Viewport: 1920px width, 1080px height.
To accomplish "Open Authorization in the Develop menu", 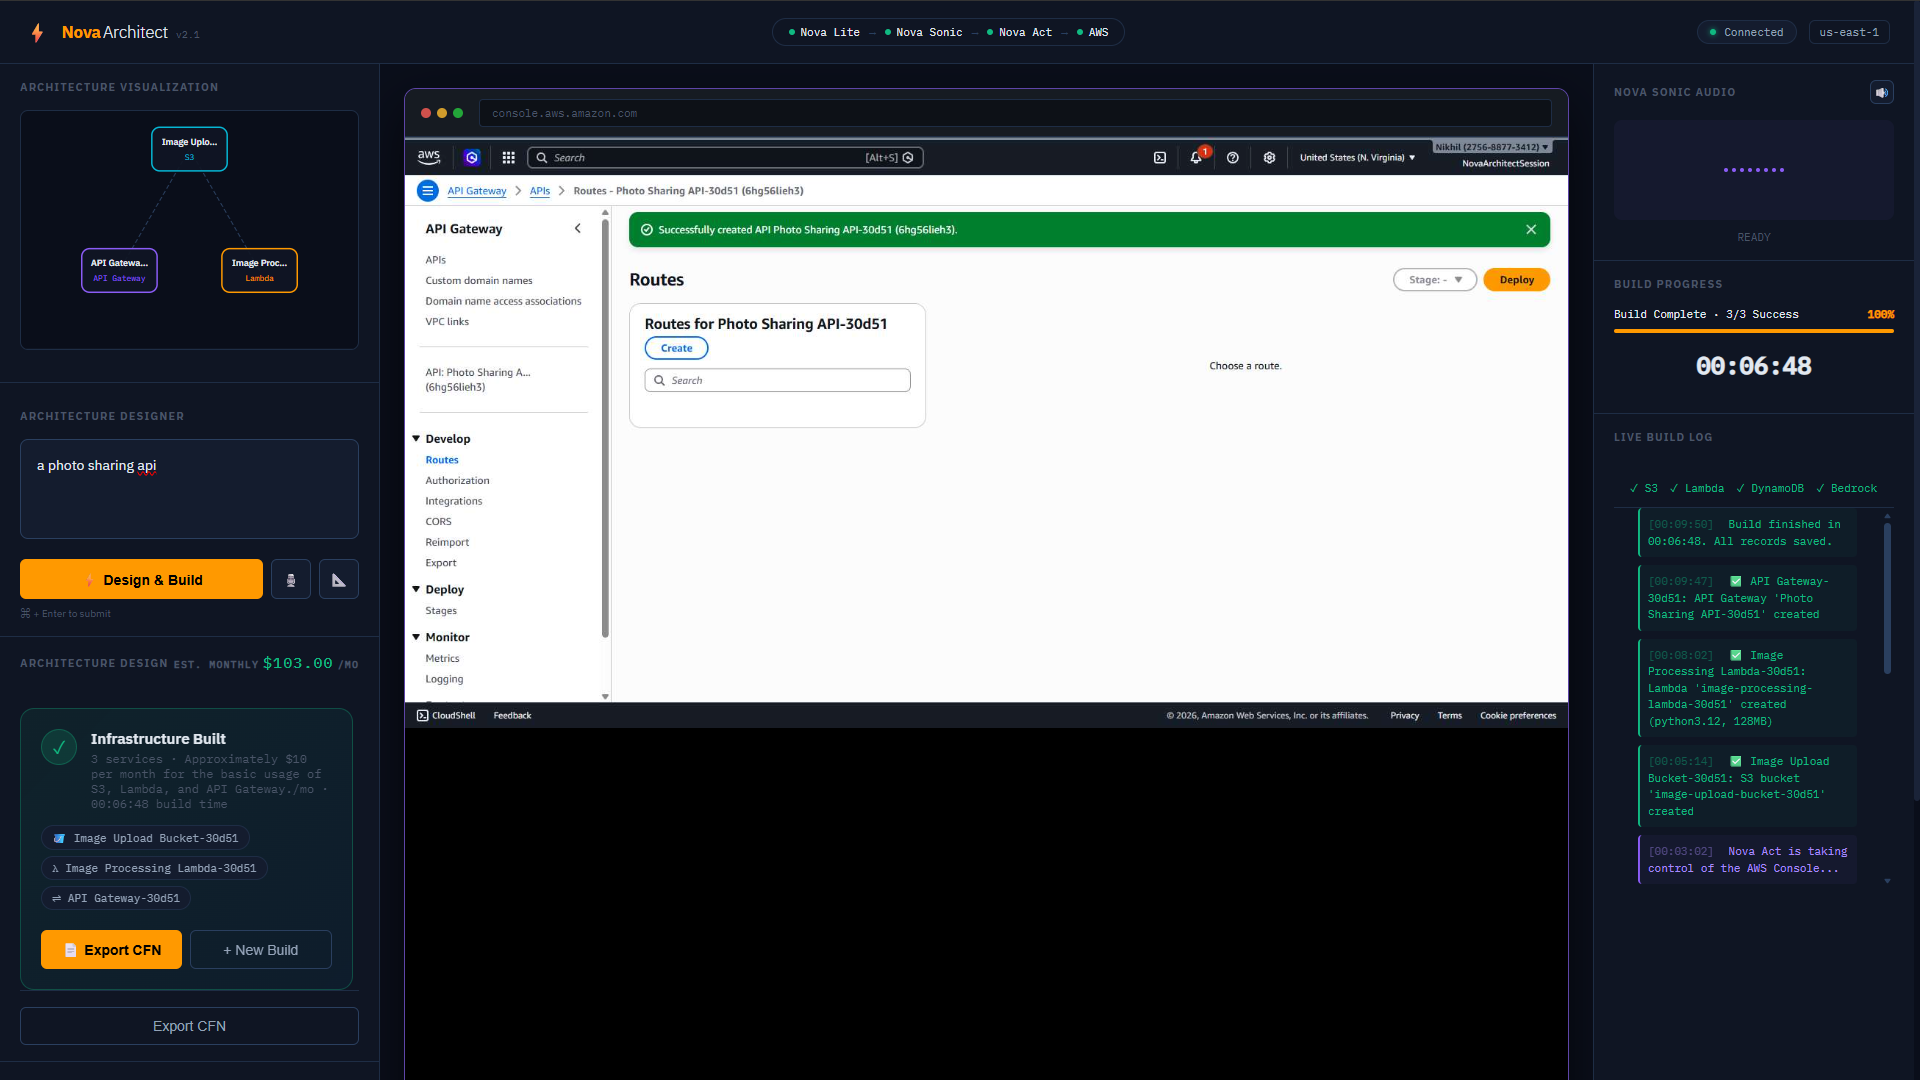I will pos(457,481).
